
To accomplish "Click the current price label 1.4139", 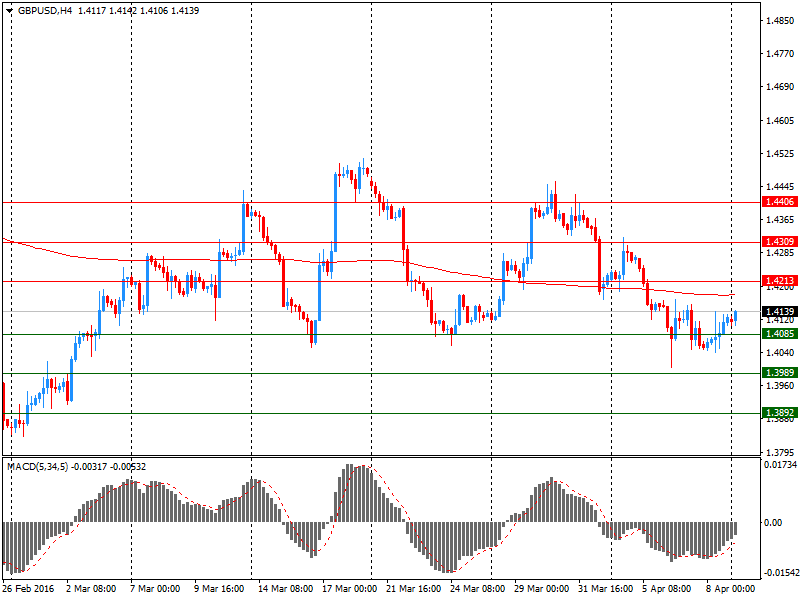I will coord(780,311).
